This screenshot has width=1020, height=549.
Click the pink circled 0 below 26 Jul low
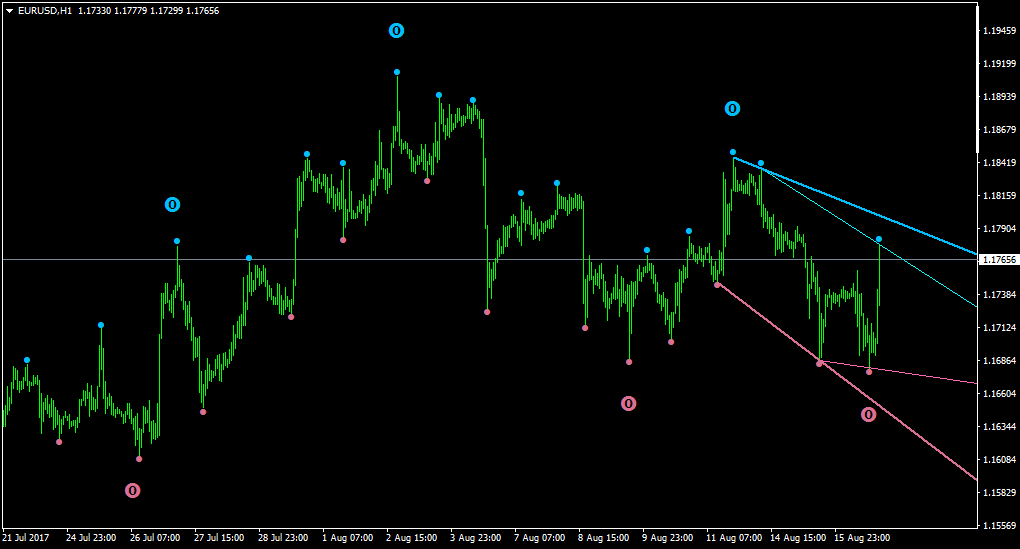(x=133, y=490)
